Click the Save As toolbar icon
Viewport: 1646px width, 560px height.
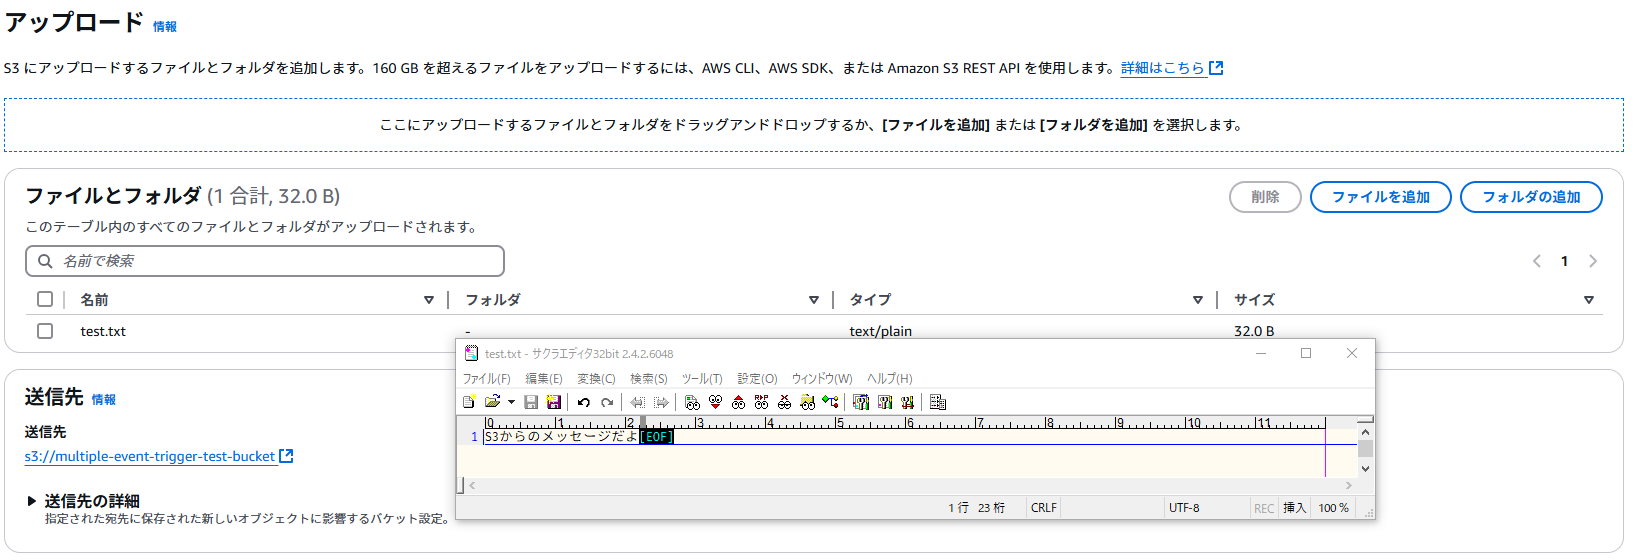(x=554, y=402)
